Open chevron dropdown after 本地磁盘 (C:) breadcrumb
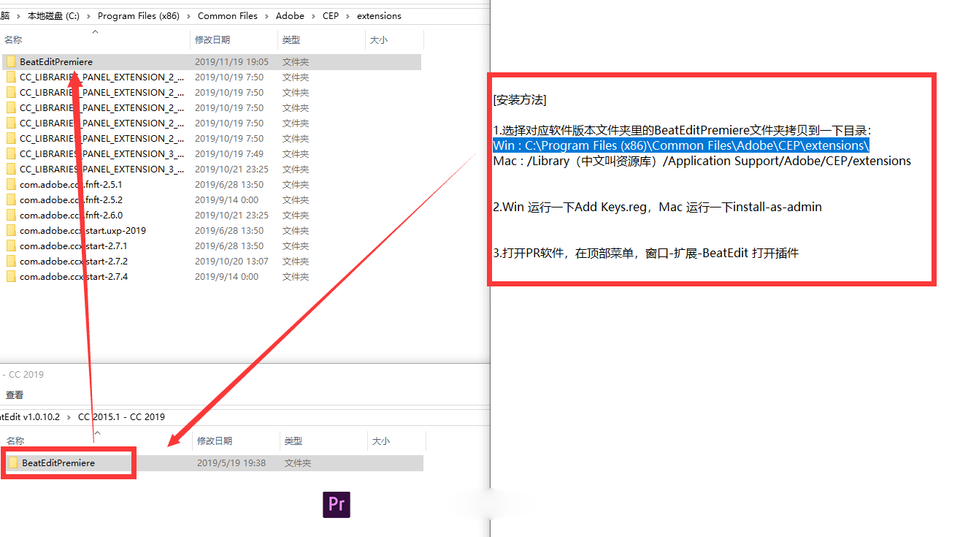This screenshot has height=537, width=960. [x=89, y=16]
